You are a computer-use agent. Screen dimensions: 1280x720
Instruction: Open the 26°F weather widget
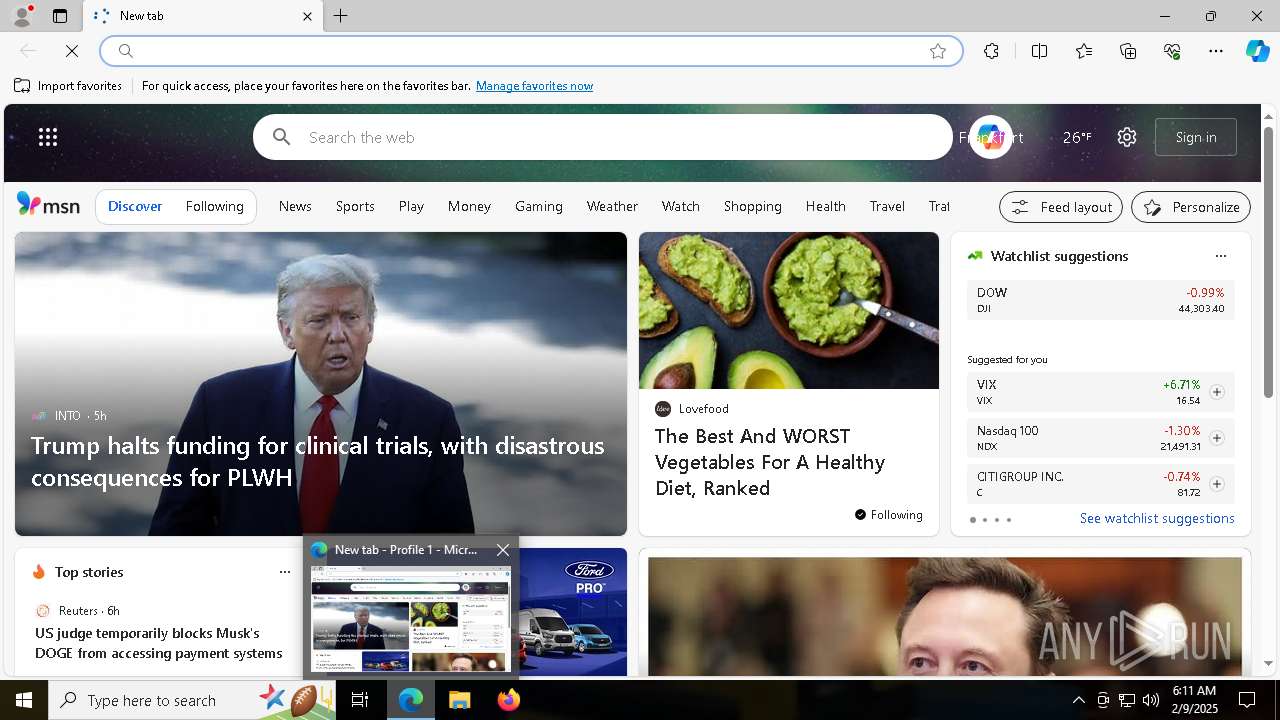pos(1077,137)
